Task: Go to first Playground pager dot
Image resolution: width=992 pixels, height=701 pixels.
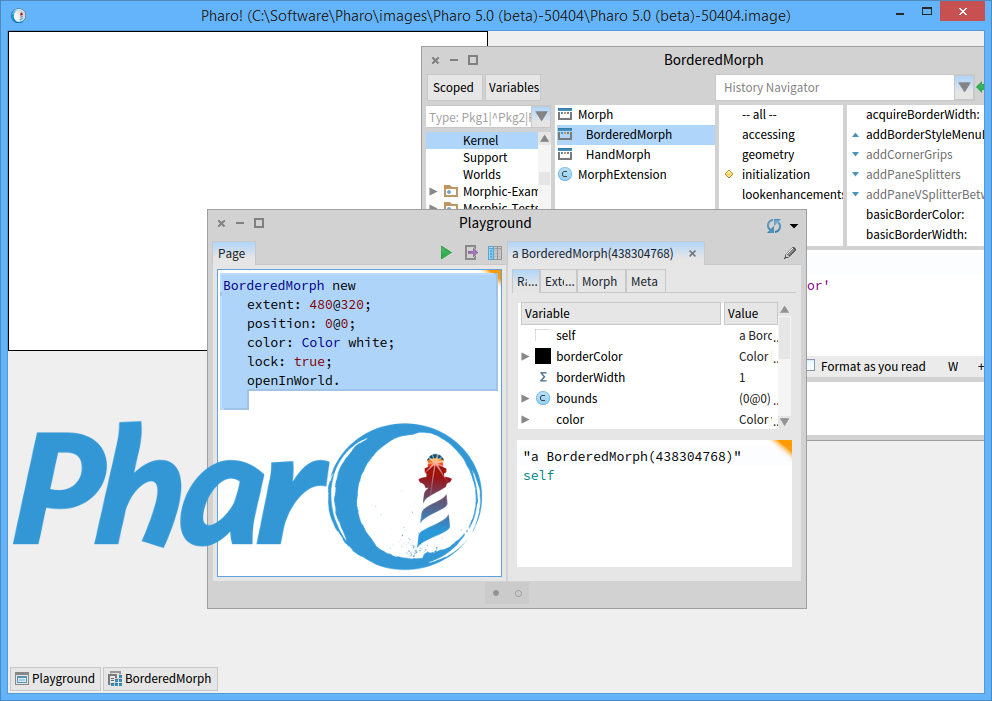Action: (x=496, y=593)
